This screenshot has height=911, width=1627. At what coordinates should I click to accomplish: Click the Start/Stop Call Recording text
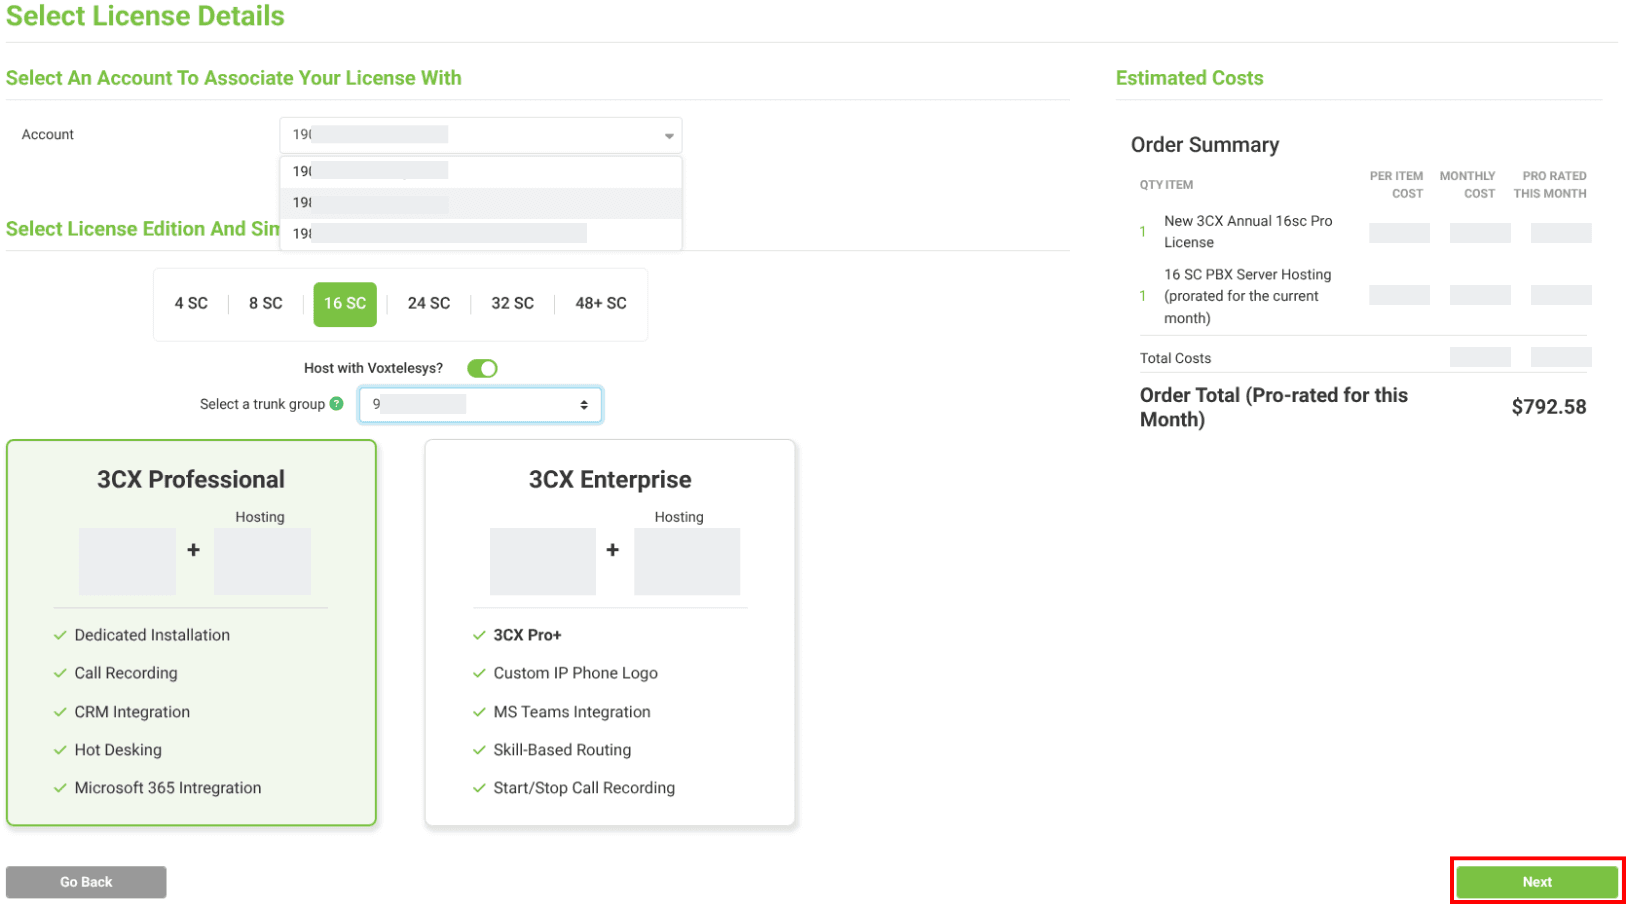coord(584,788)
